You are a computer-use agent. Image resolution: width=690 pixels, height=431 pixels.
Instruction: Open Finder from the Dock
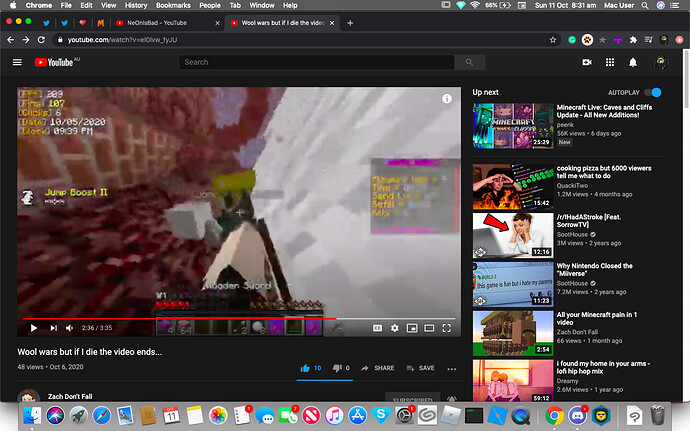point(32,415)
